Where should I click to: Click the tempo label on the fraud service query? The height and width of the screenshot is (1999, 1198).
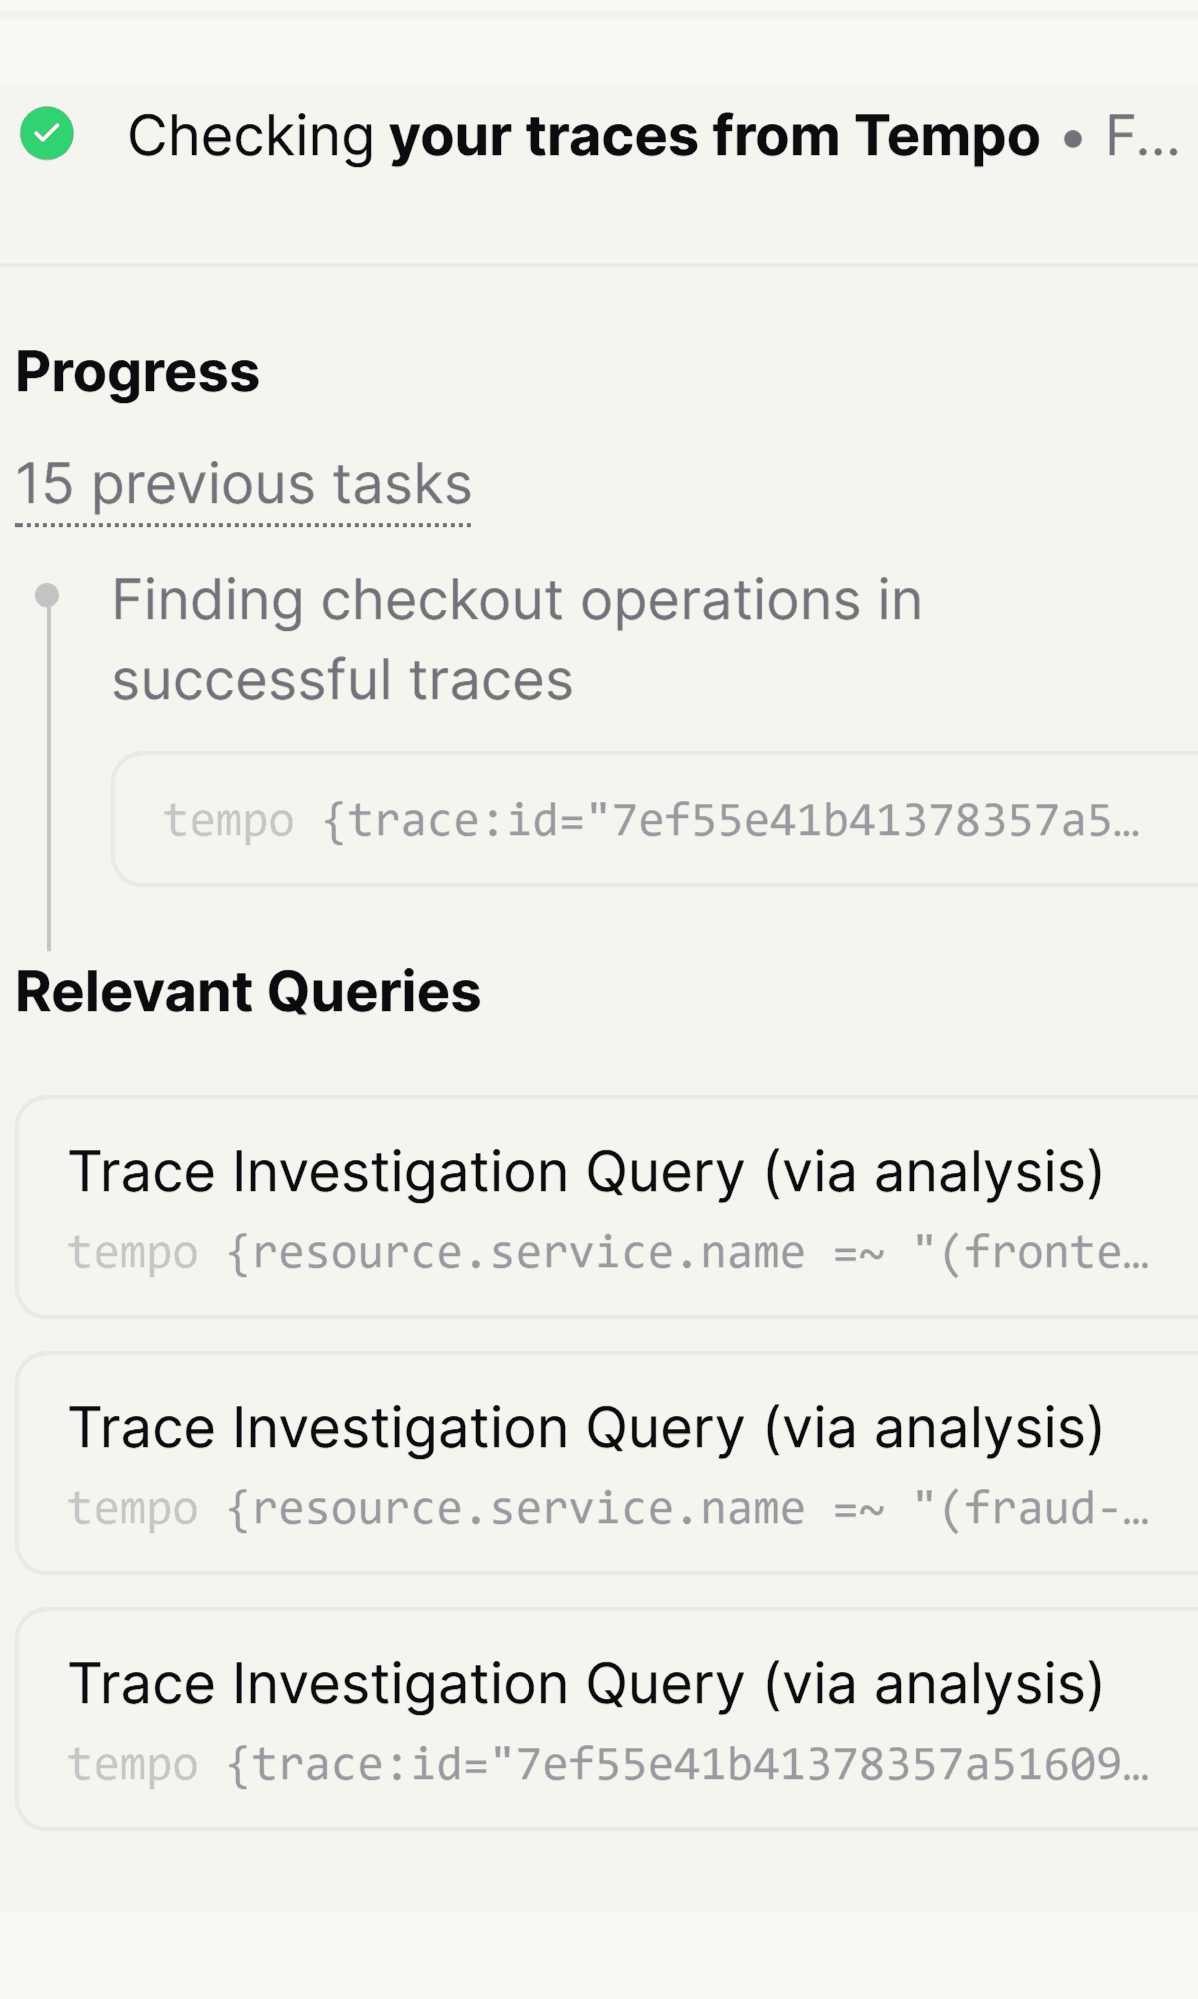pos(131,1508)
